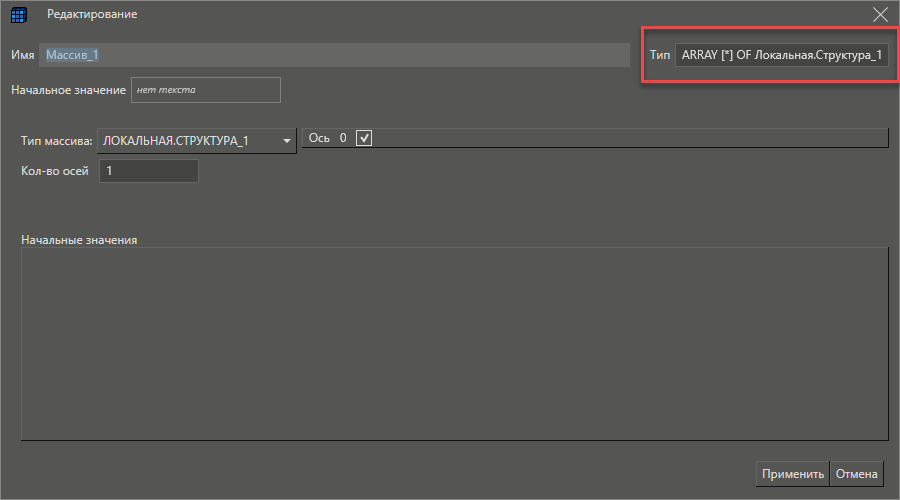
Task: Click the arrow beside ЛОКАЛЬНАЯ.СТРУКТУРА_1
Action: pos(287,141)
